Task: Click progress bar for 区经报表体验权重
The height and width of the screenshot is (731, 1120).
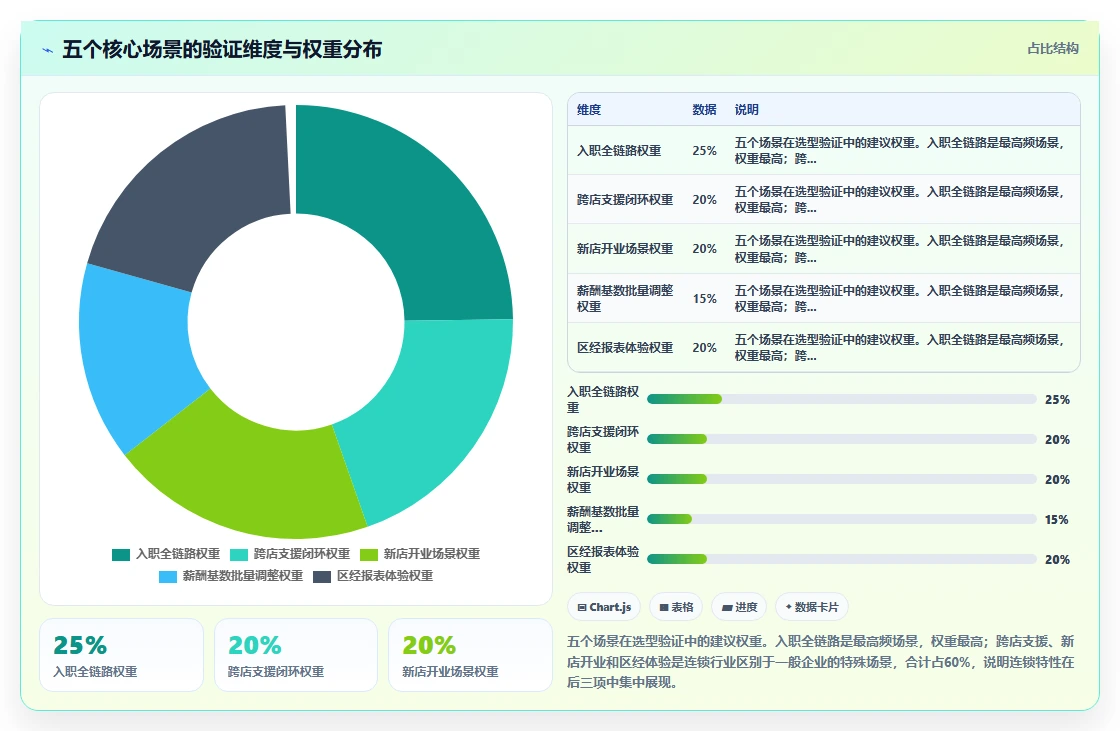Action: (841, 559)
